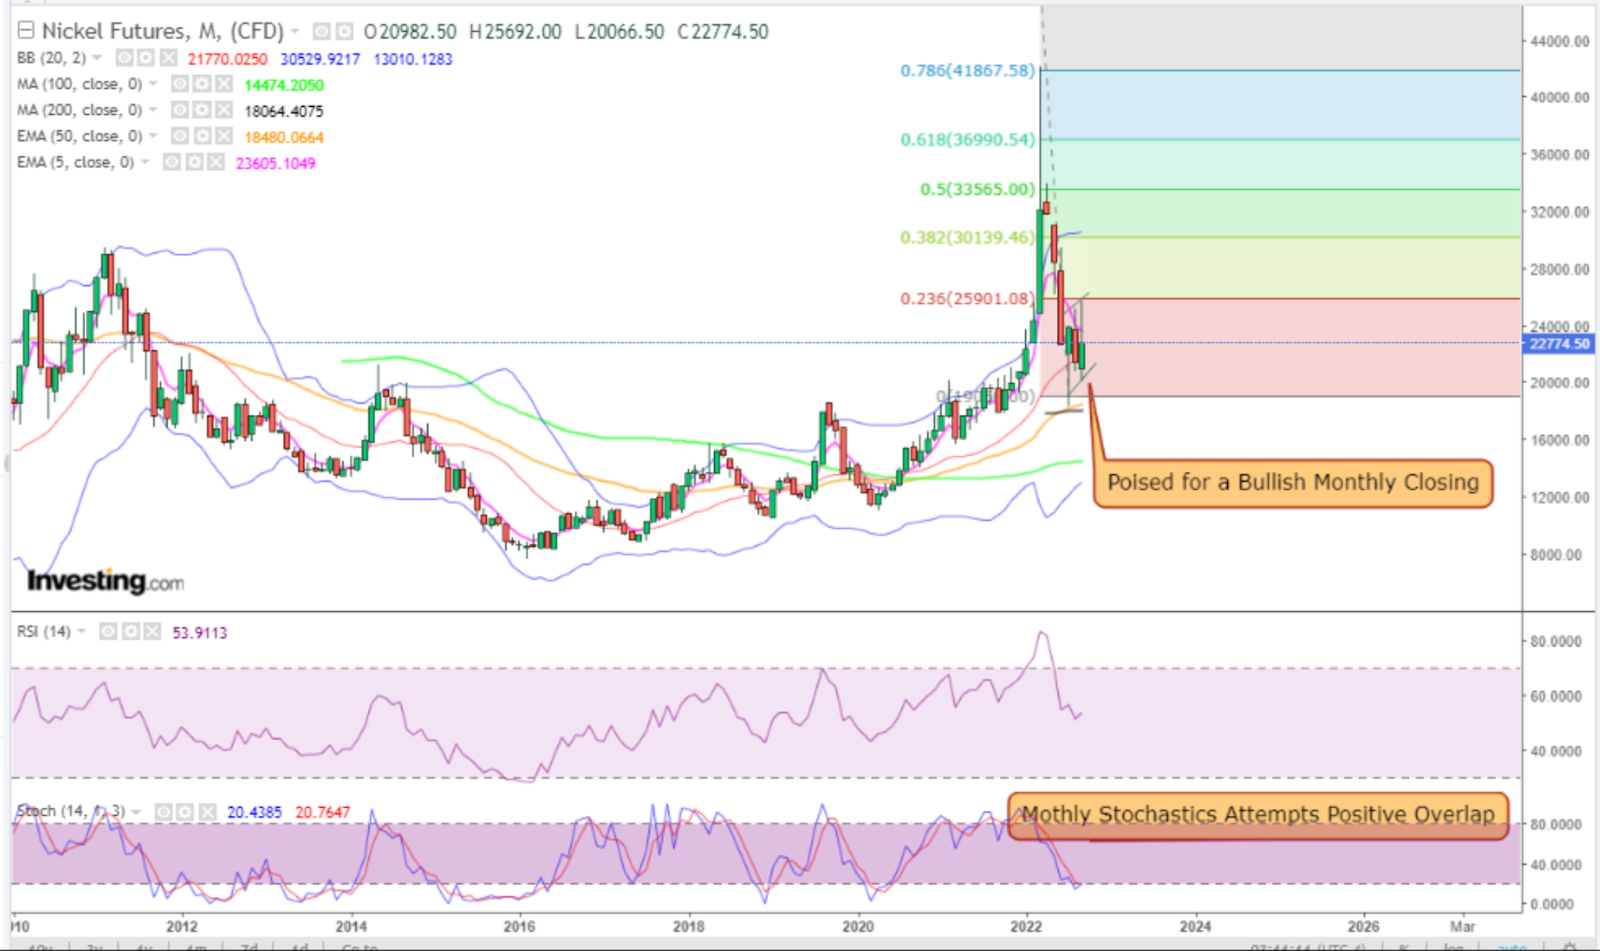Click the Stoch value 20.4385
Viewport: 1600px width, 951px height.
click(x=254, y=812)
